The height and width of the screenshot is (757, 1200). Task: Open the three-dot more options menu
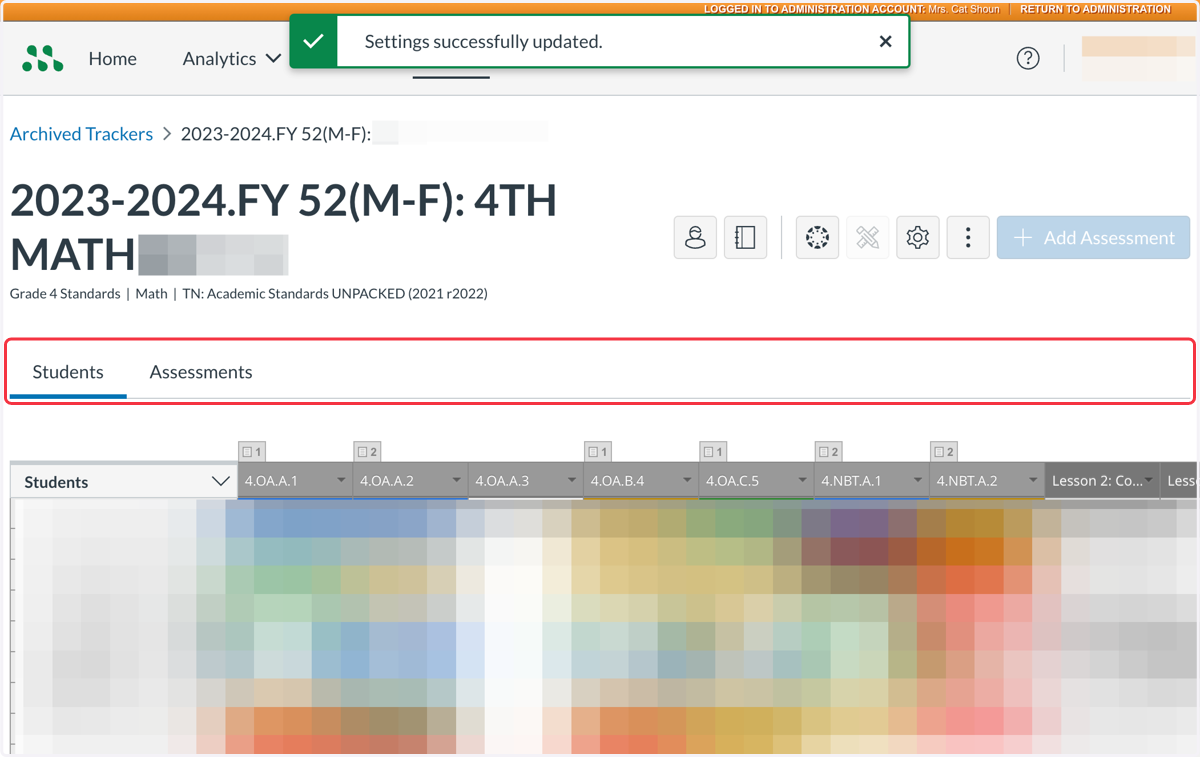[x=968, y=237]
